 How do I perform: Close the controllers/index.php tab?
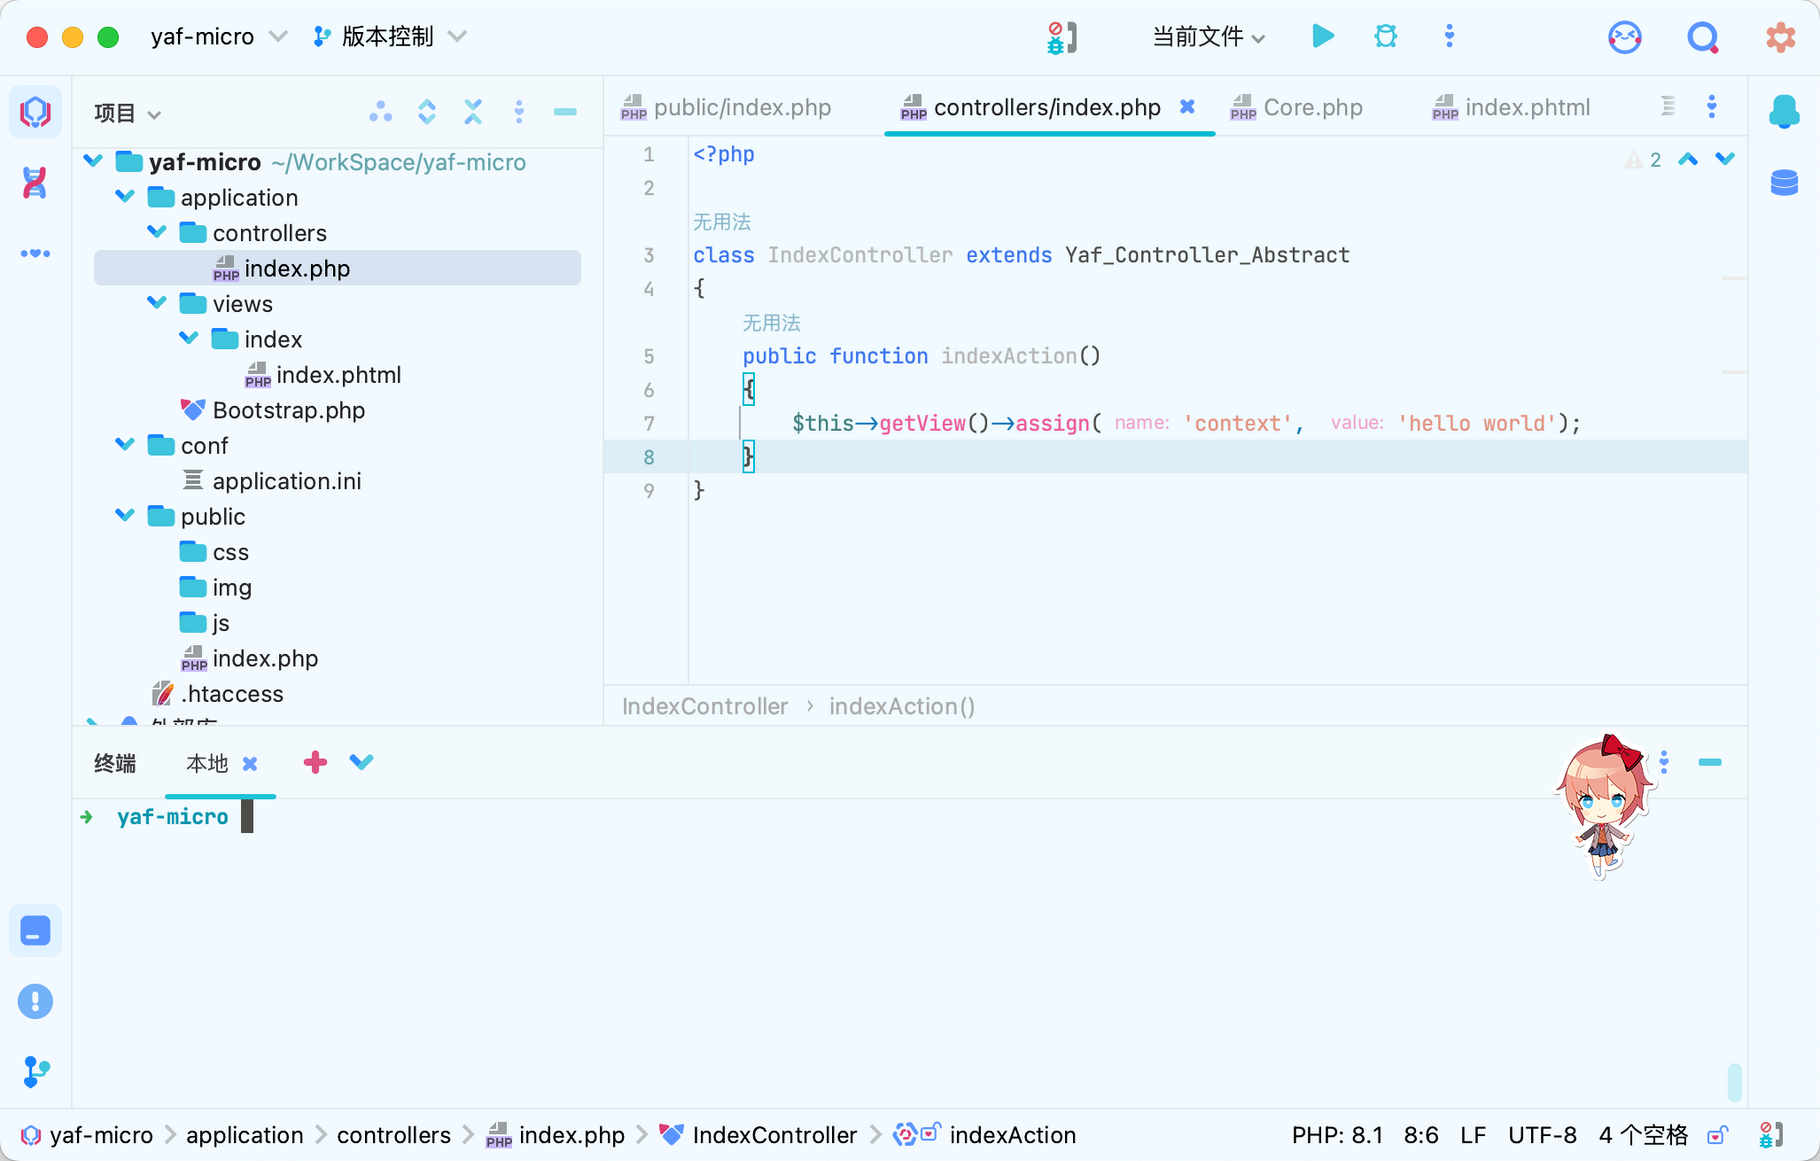click(1187, 106)
